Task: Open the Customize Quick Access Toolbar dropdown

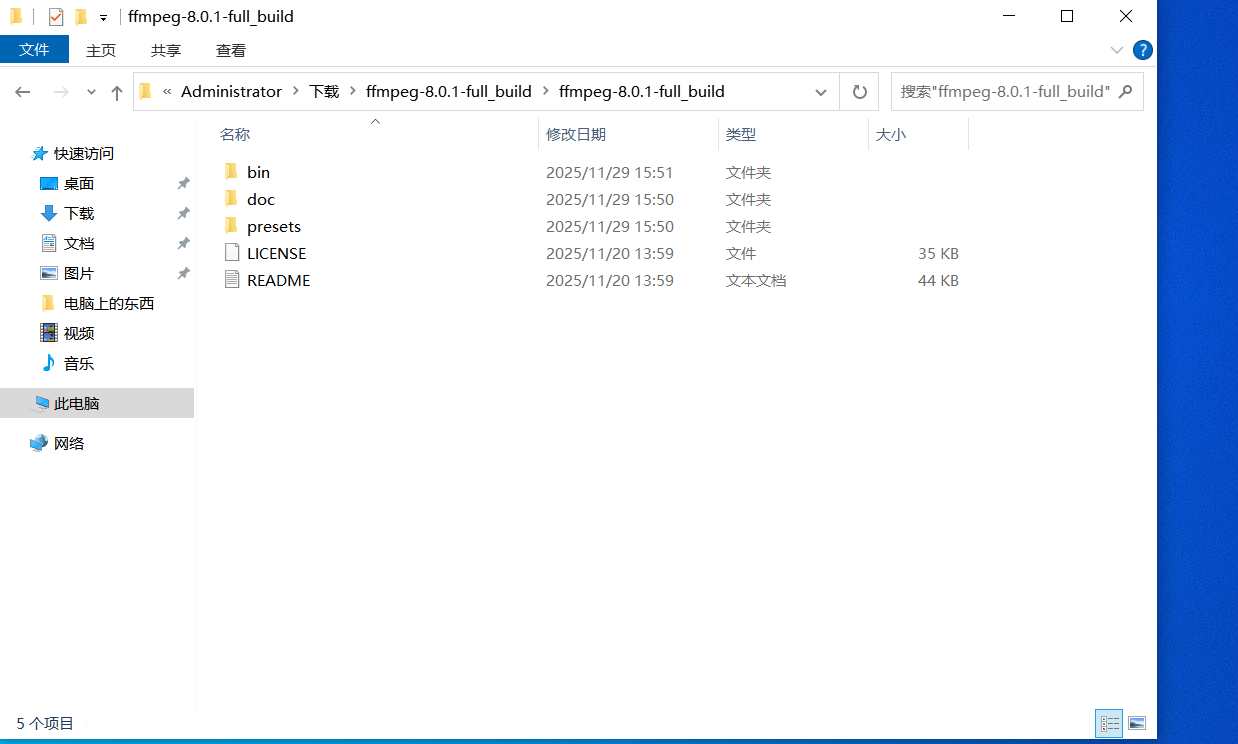Action: [103, 18]
